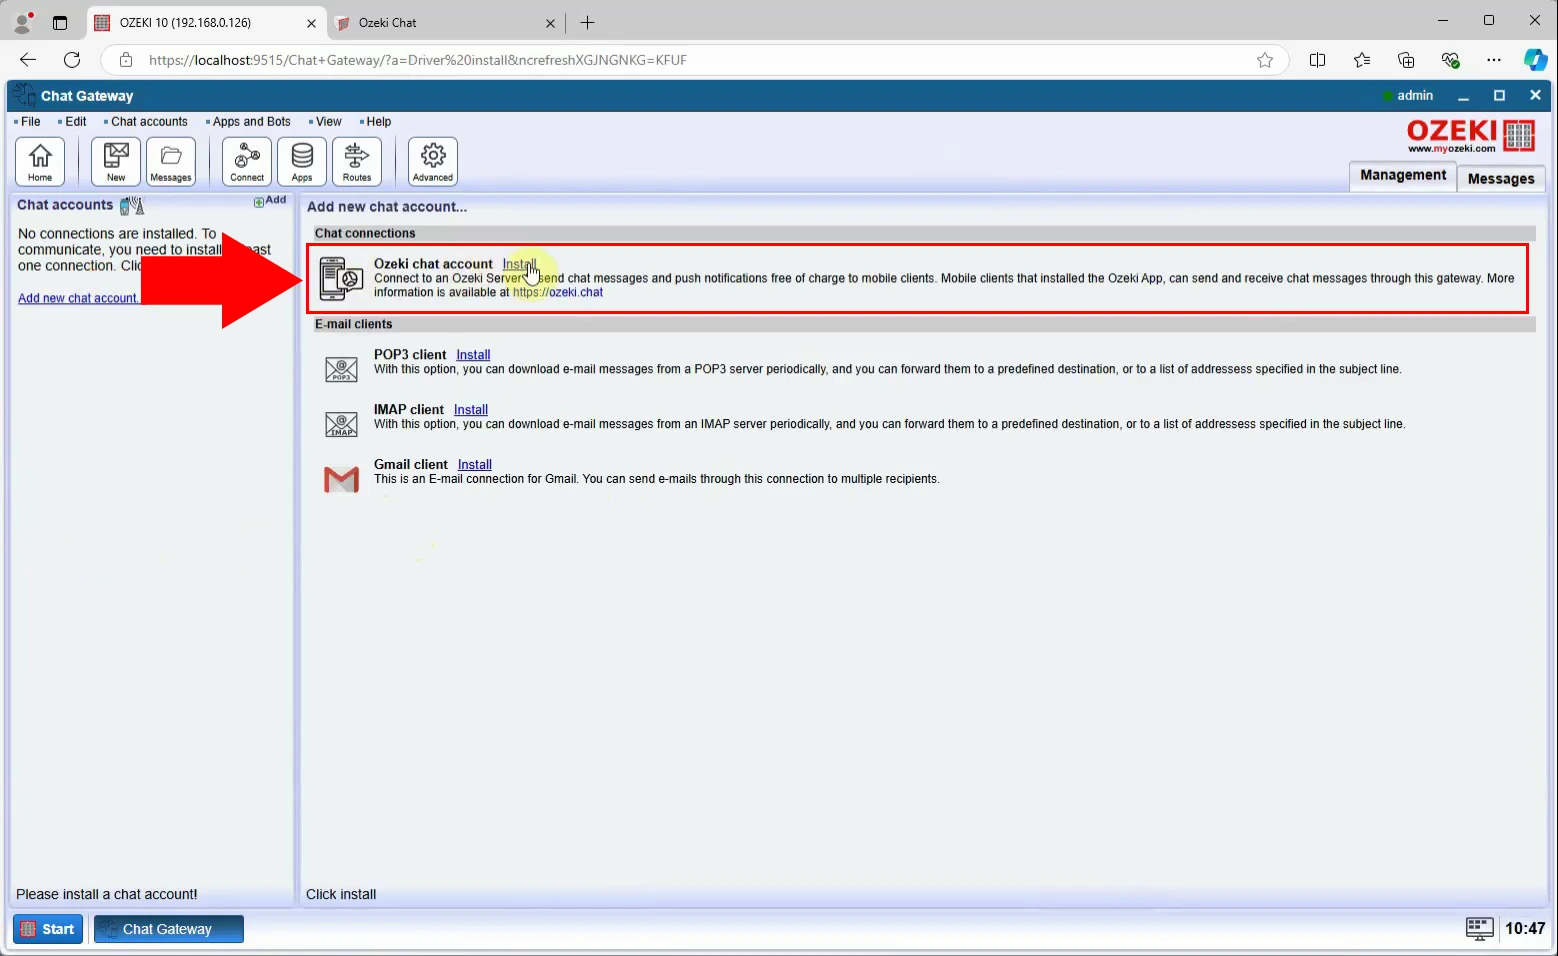Open browser Collections icon

(1406, 60)
